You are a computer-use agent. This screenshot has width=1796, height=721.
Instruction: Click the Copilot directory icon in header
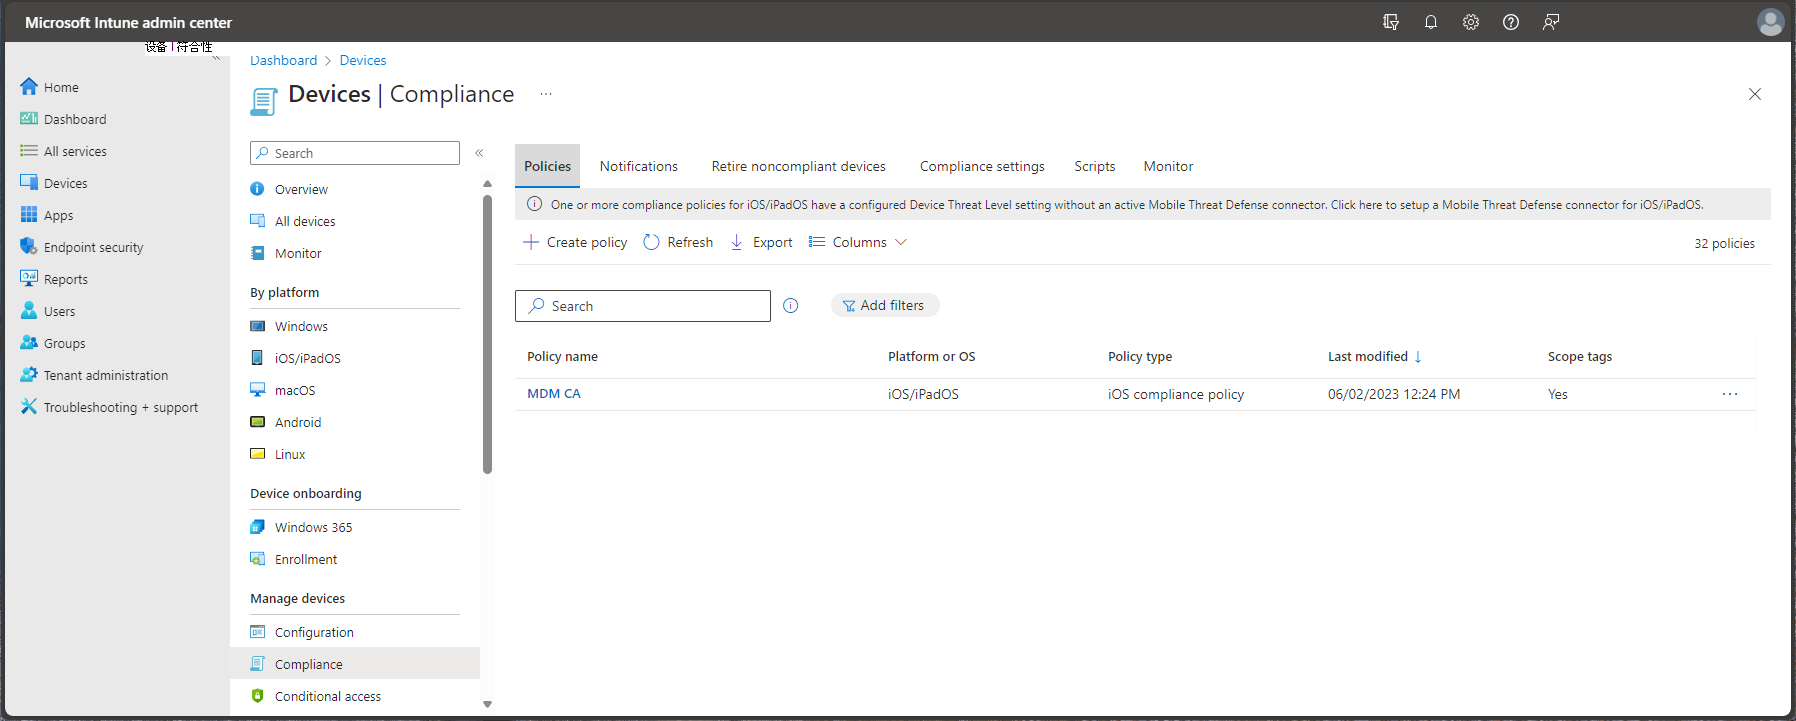coord(1390,22)
